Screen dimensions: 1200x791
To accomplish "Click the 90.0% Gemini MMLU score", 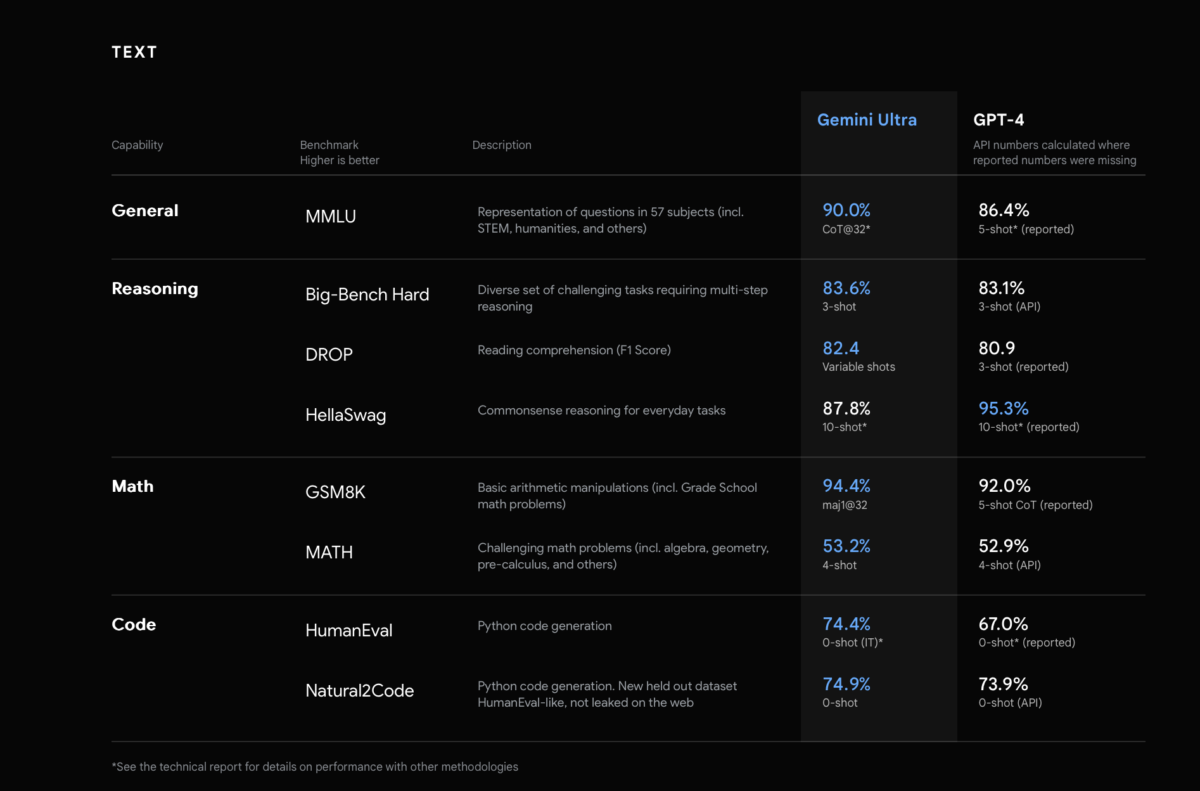I will [846, 210].
